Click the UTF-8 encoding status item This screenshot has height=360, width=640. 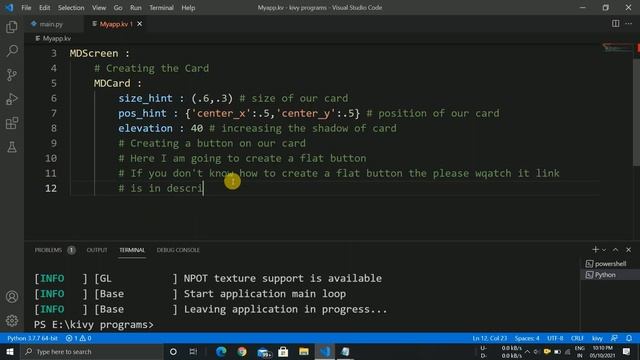click(x=555, y=338)
